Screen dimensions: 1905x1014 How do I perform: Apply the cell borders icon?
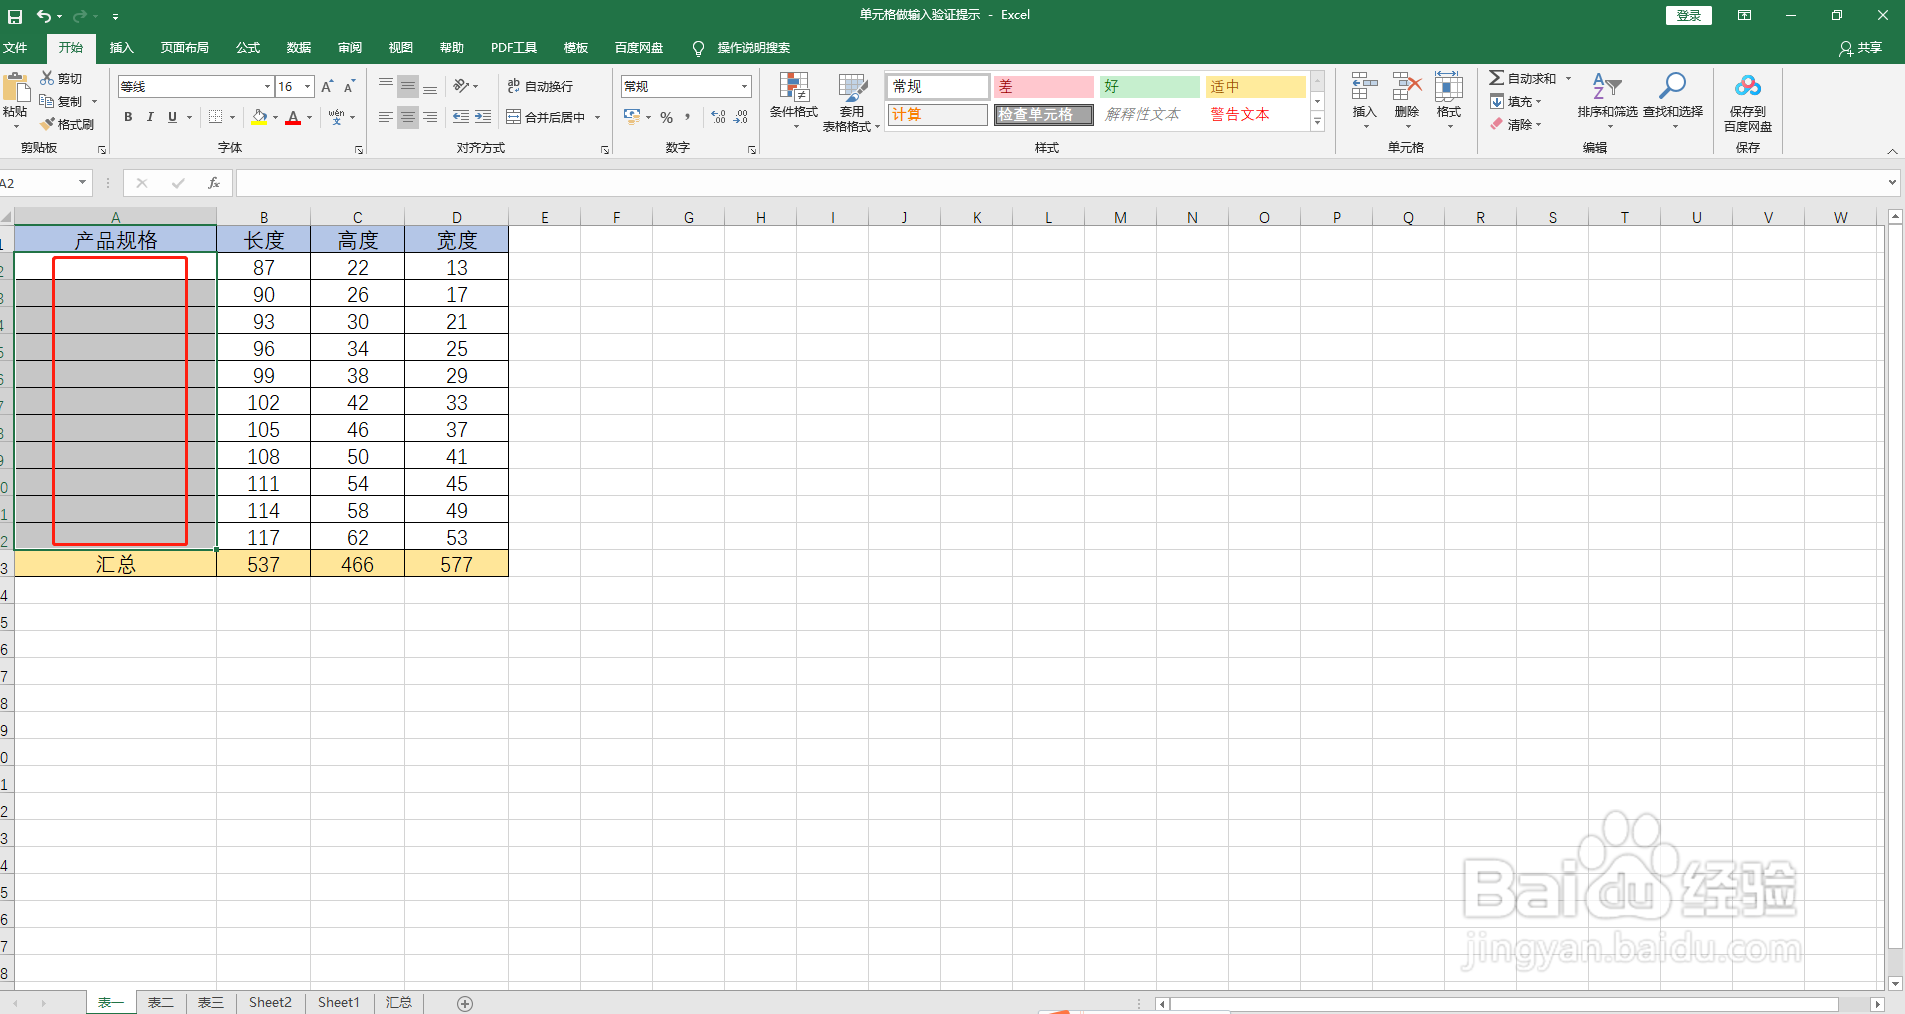[x=215, y=117]
